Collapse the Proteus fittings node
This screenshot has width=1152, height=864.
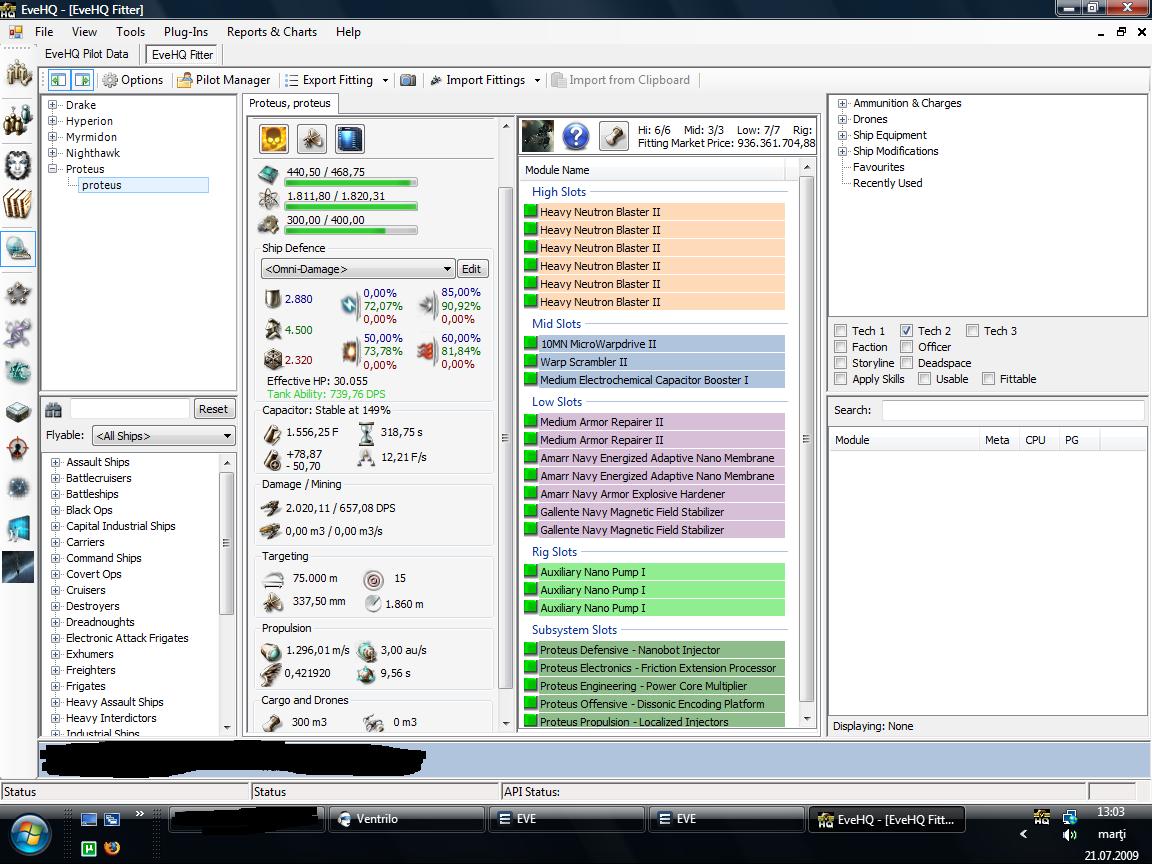pos(53,168)
